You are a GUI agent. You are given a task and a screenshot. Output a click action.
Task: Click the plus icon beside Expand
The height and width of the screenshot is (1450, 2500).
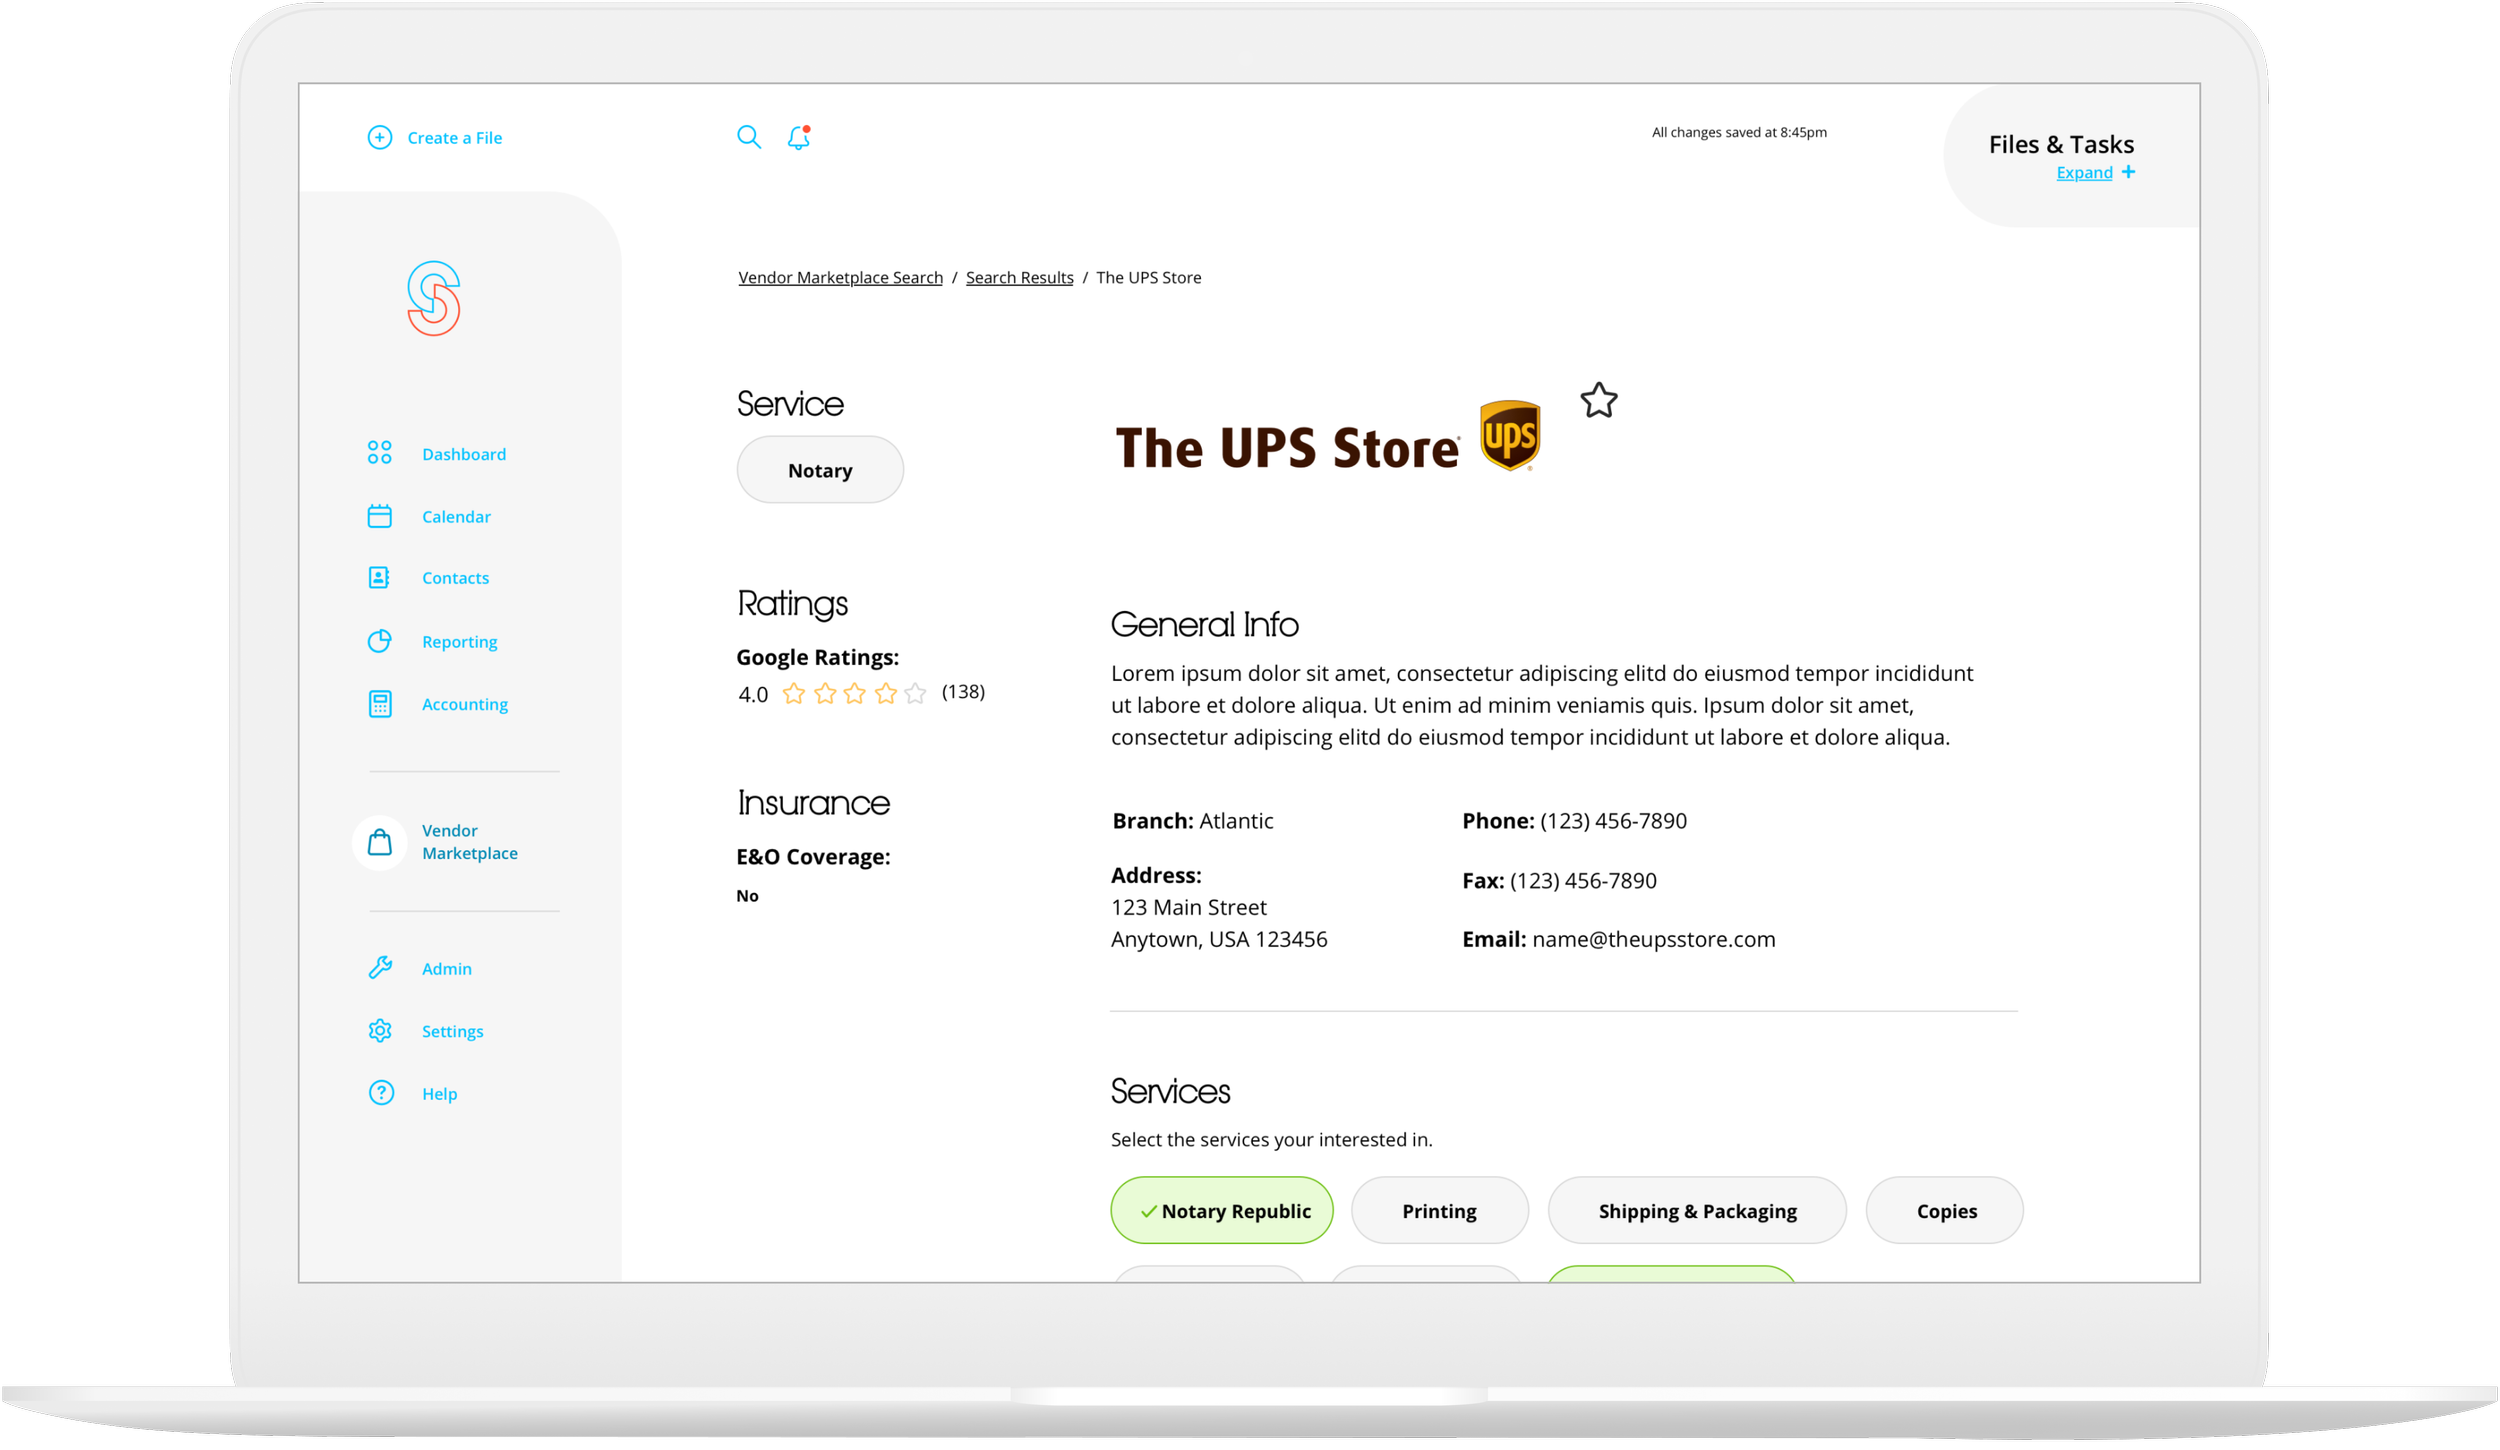pyautogui.click(x=2128, y=172)
